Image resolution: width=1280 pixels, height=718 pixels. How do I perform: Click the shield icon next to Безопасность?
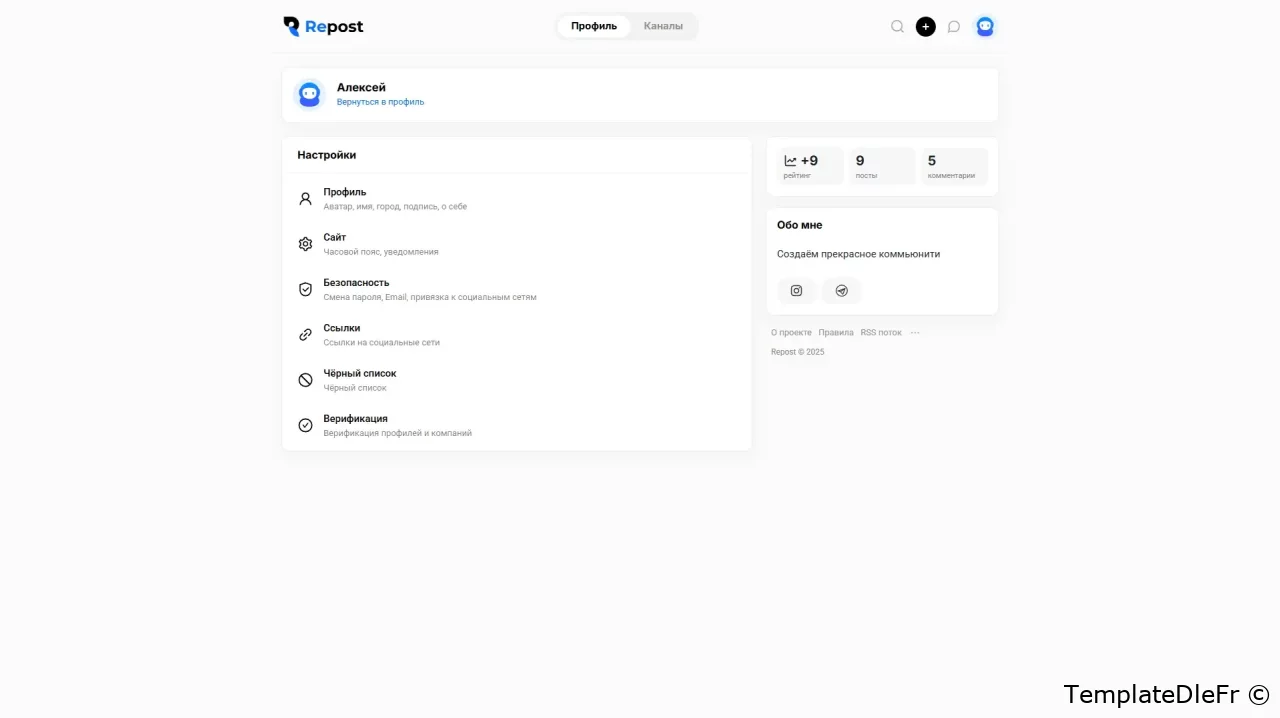(305, 289)
